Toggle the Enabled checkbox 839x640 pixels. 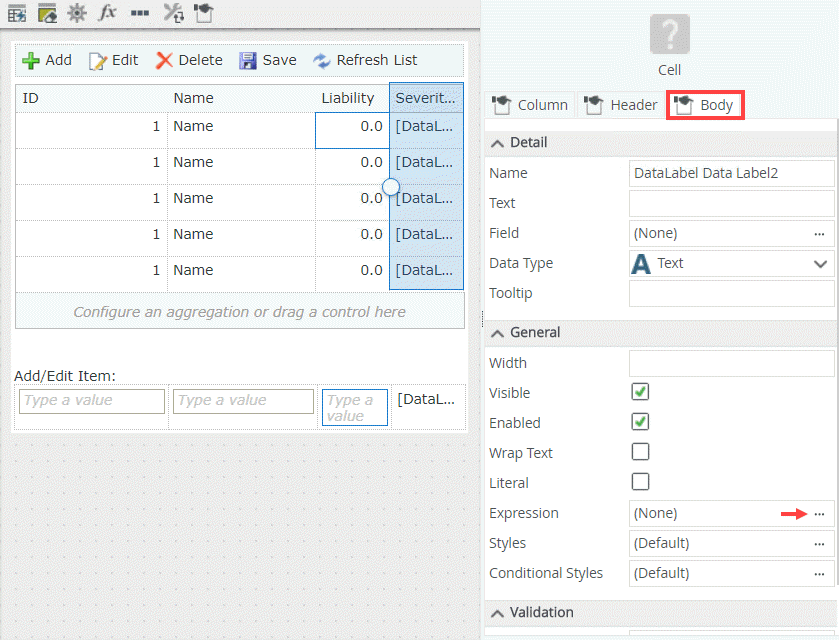point(640,422)
